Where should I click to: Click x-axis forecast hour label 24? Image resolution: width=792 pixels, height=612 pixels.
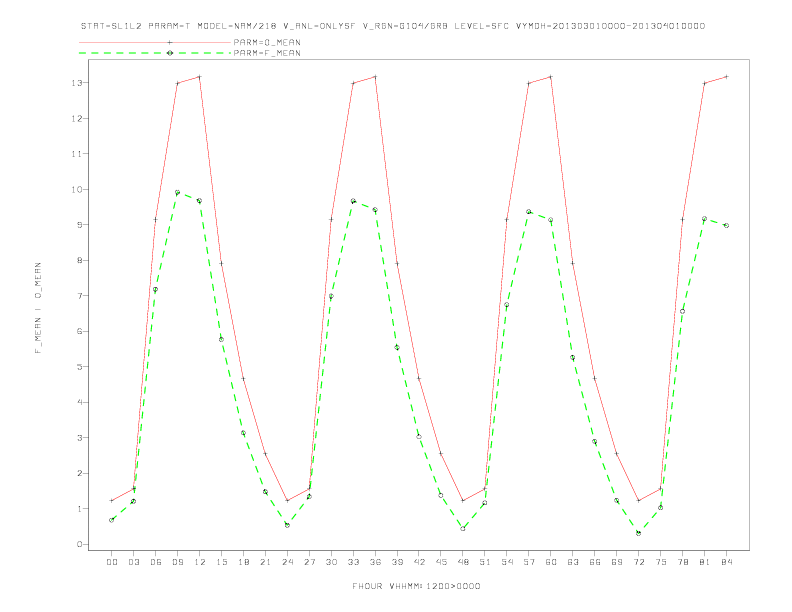[287, 562]
